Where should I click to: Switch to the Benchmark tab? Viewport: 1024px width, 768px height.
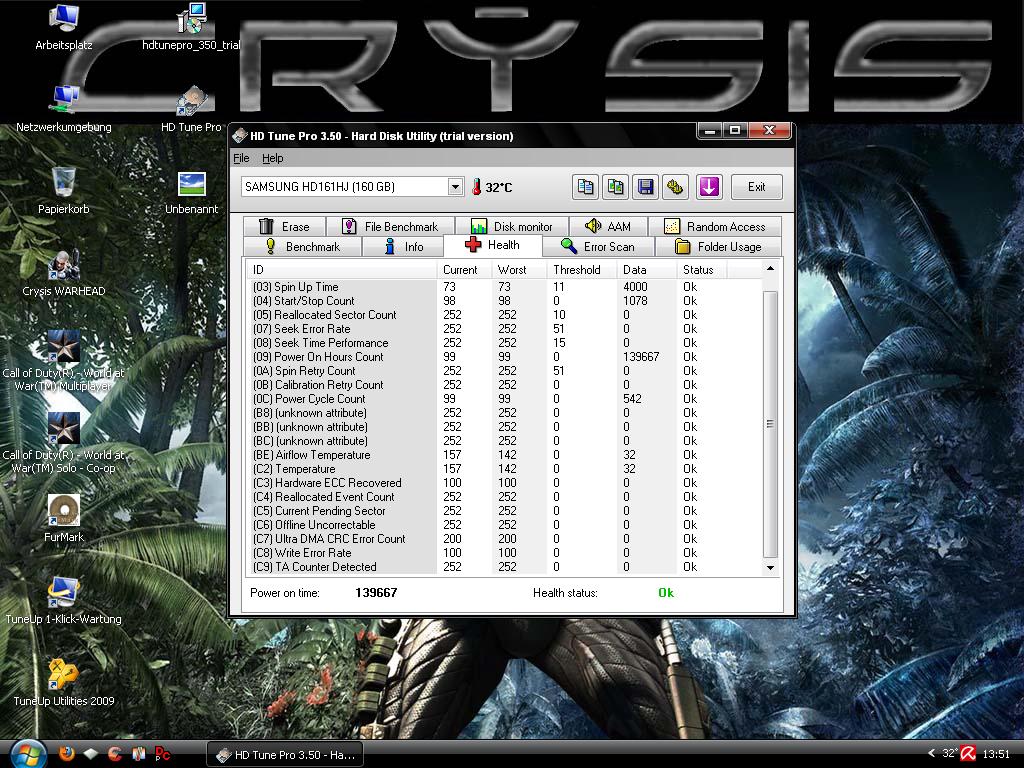[x=302, y=247]
